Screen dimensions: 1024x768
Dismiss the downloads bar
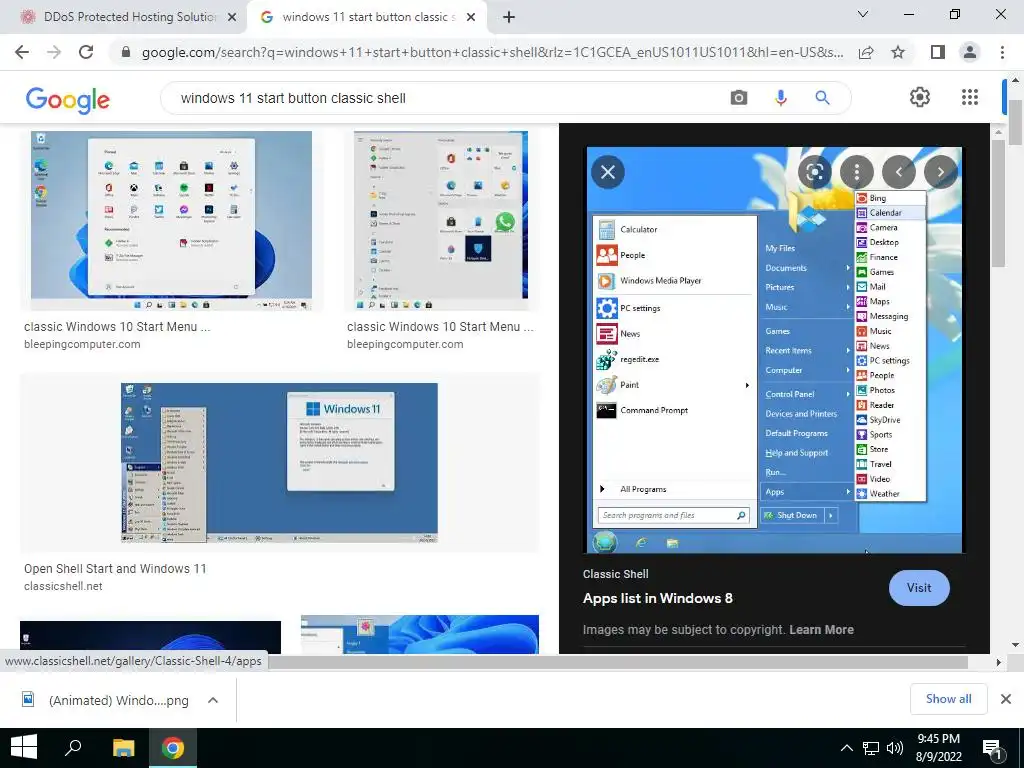pyautogui.click(x=1006, y=699)
